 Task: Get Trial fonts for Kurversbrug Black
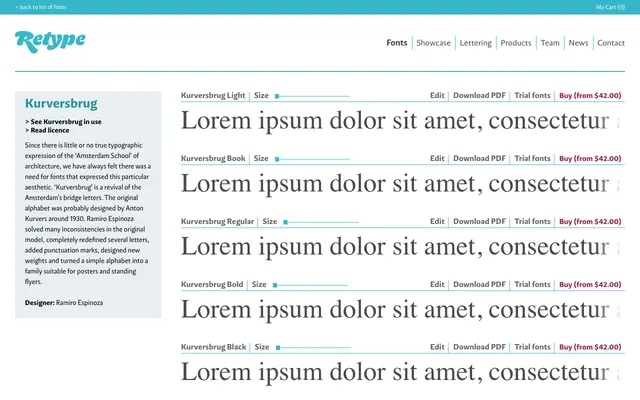coord(532,347)
